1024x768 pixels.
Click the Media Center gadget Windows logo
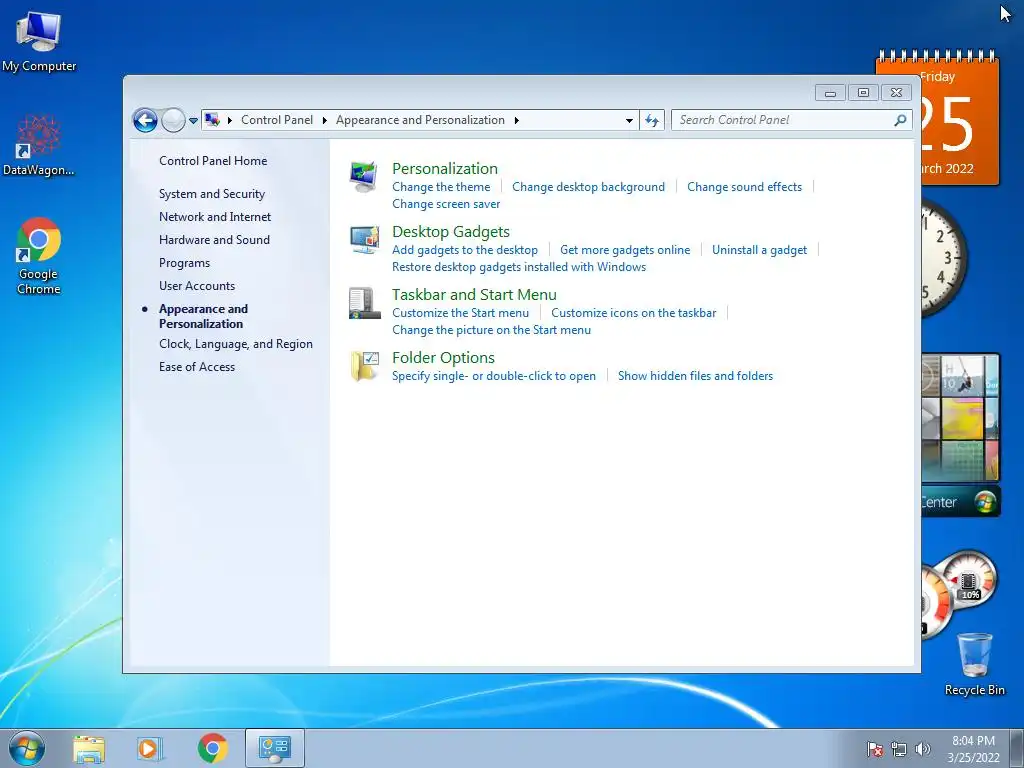pyautogui.click(x=985, y=502)
